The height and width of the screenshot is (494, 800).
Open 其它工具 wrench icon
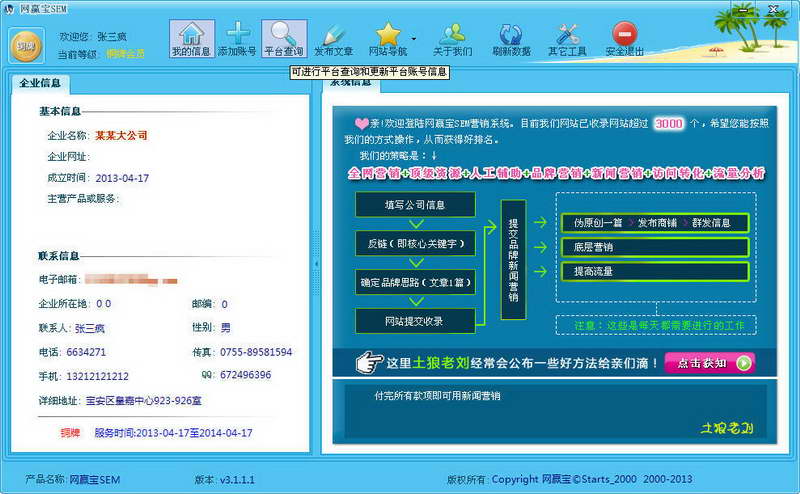tap(567, 39)
